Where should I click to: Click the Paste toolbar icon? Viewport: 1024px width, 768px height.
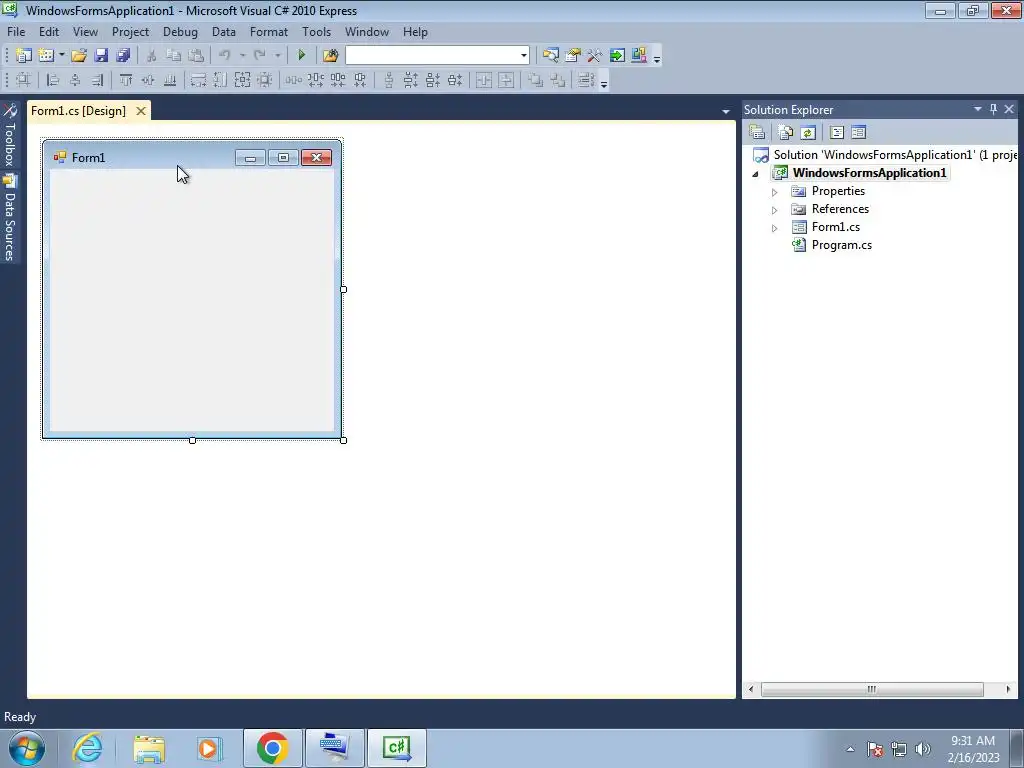[x=195, y=56]
